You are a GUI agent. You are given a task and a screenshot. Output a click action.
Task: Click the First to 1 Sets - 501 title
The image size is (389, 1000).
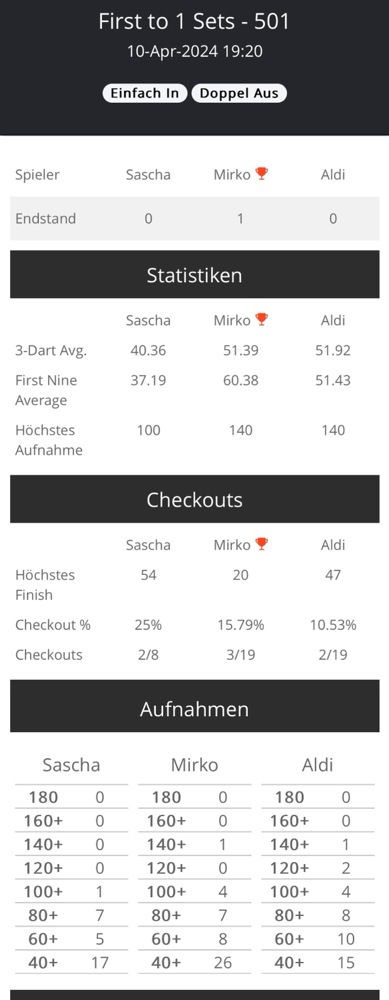(194, 21)
